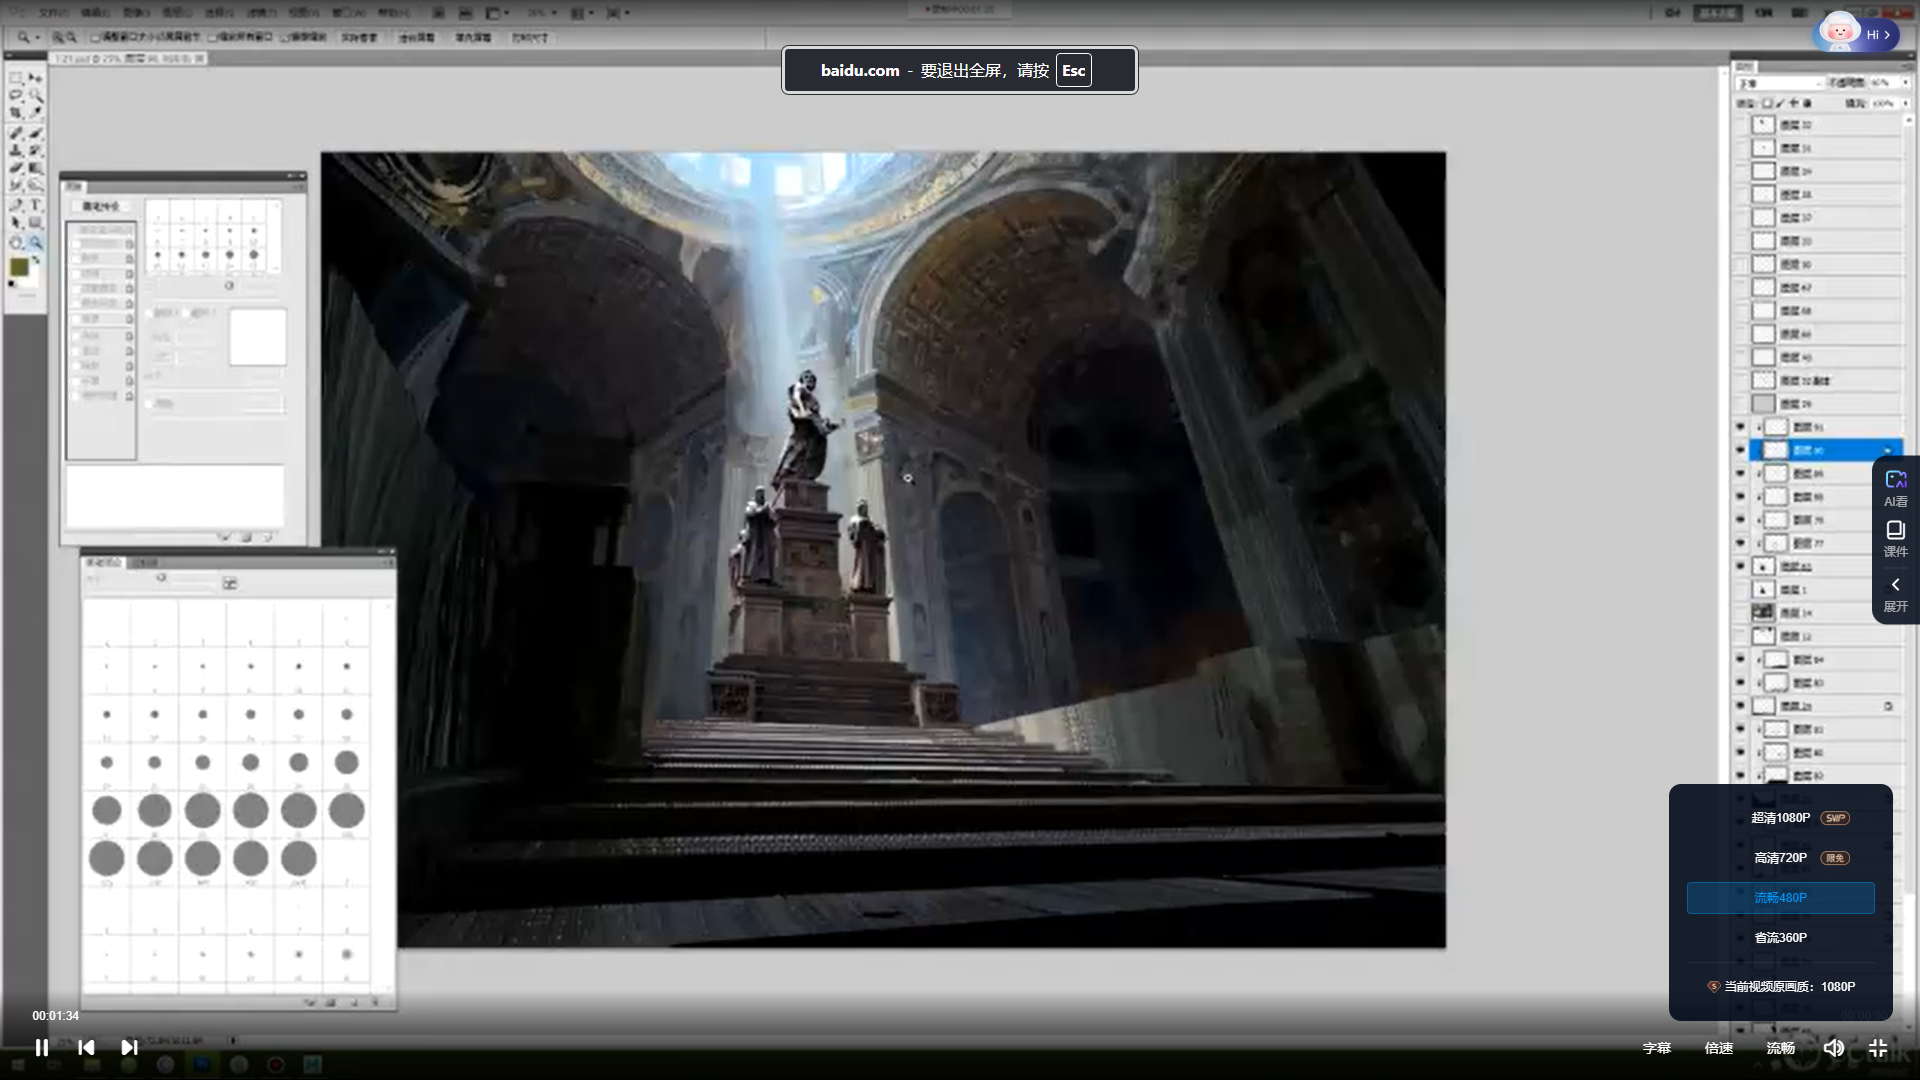Viewport: 1920px width, 1080px height.
Task: Click the zoom-out magnifier in options bar
Action: [71, 37]
